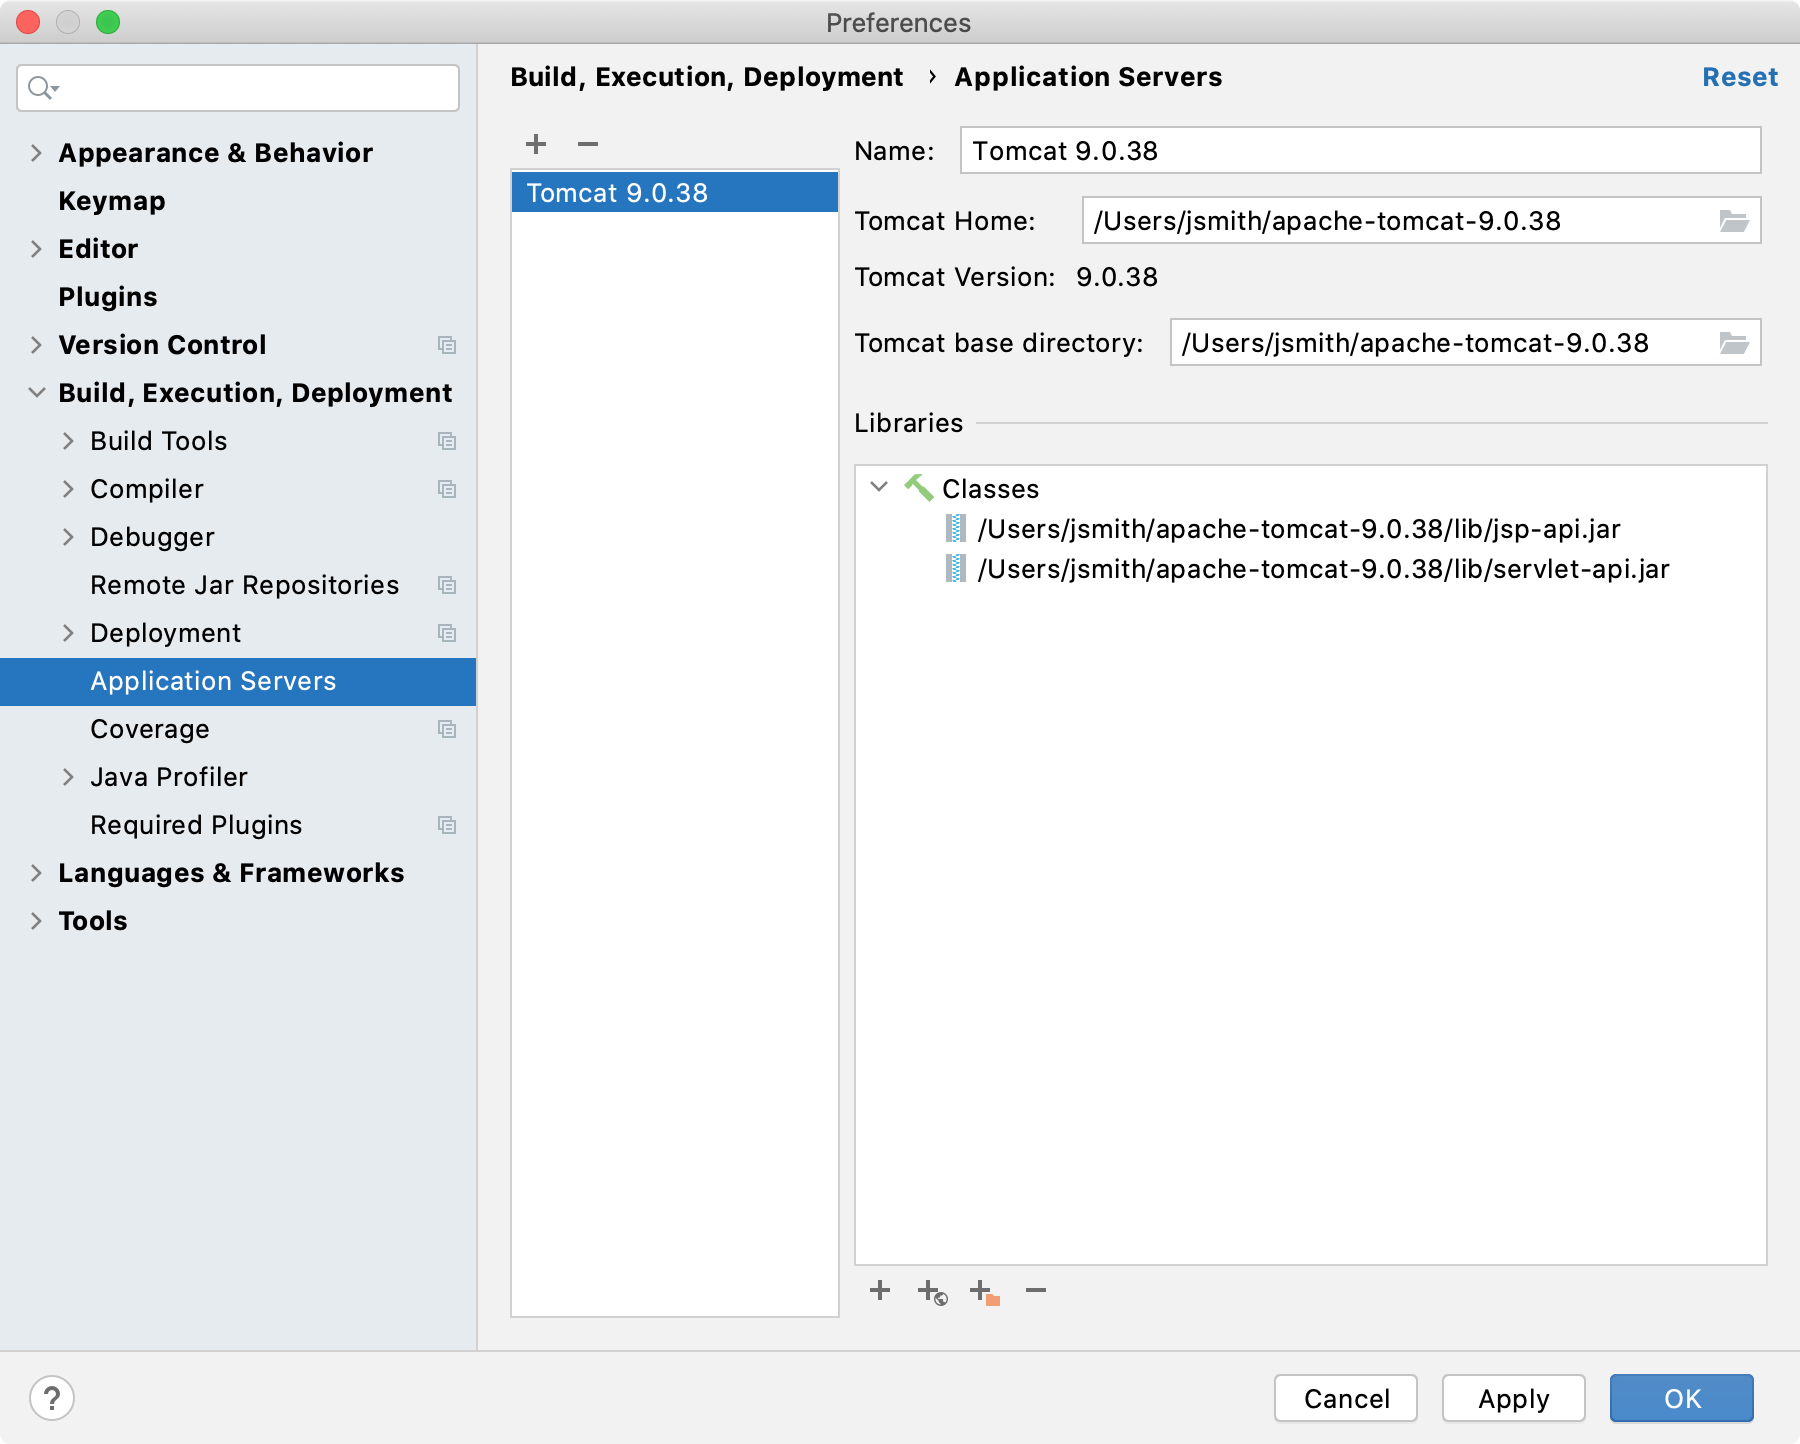The height and width of the screenshot is (1444, 1800).
Task: Focus the Name text field
Action: coord(1360,151)
